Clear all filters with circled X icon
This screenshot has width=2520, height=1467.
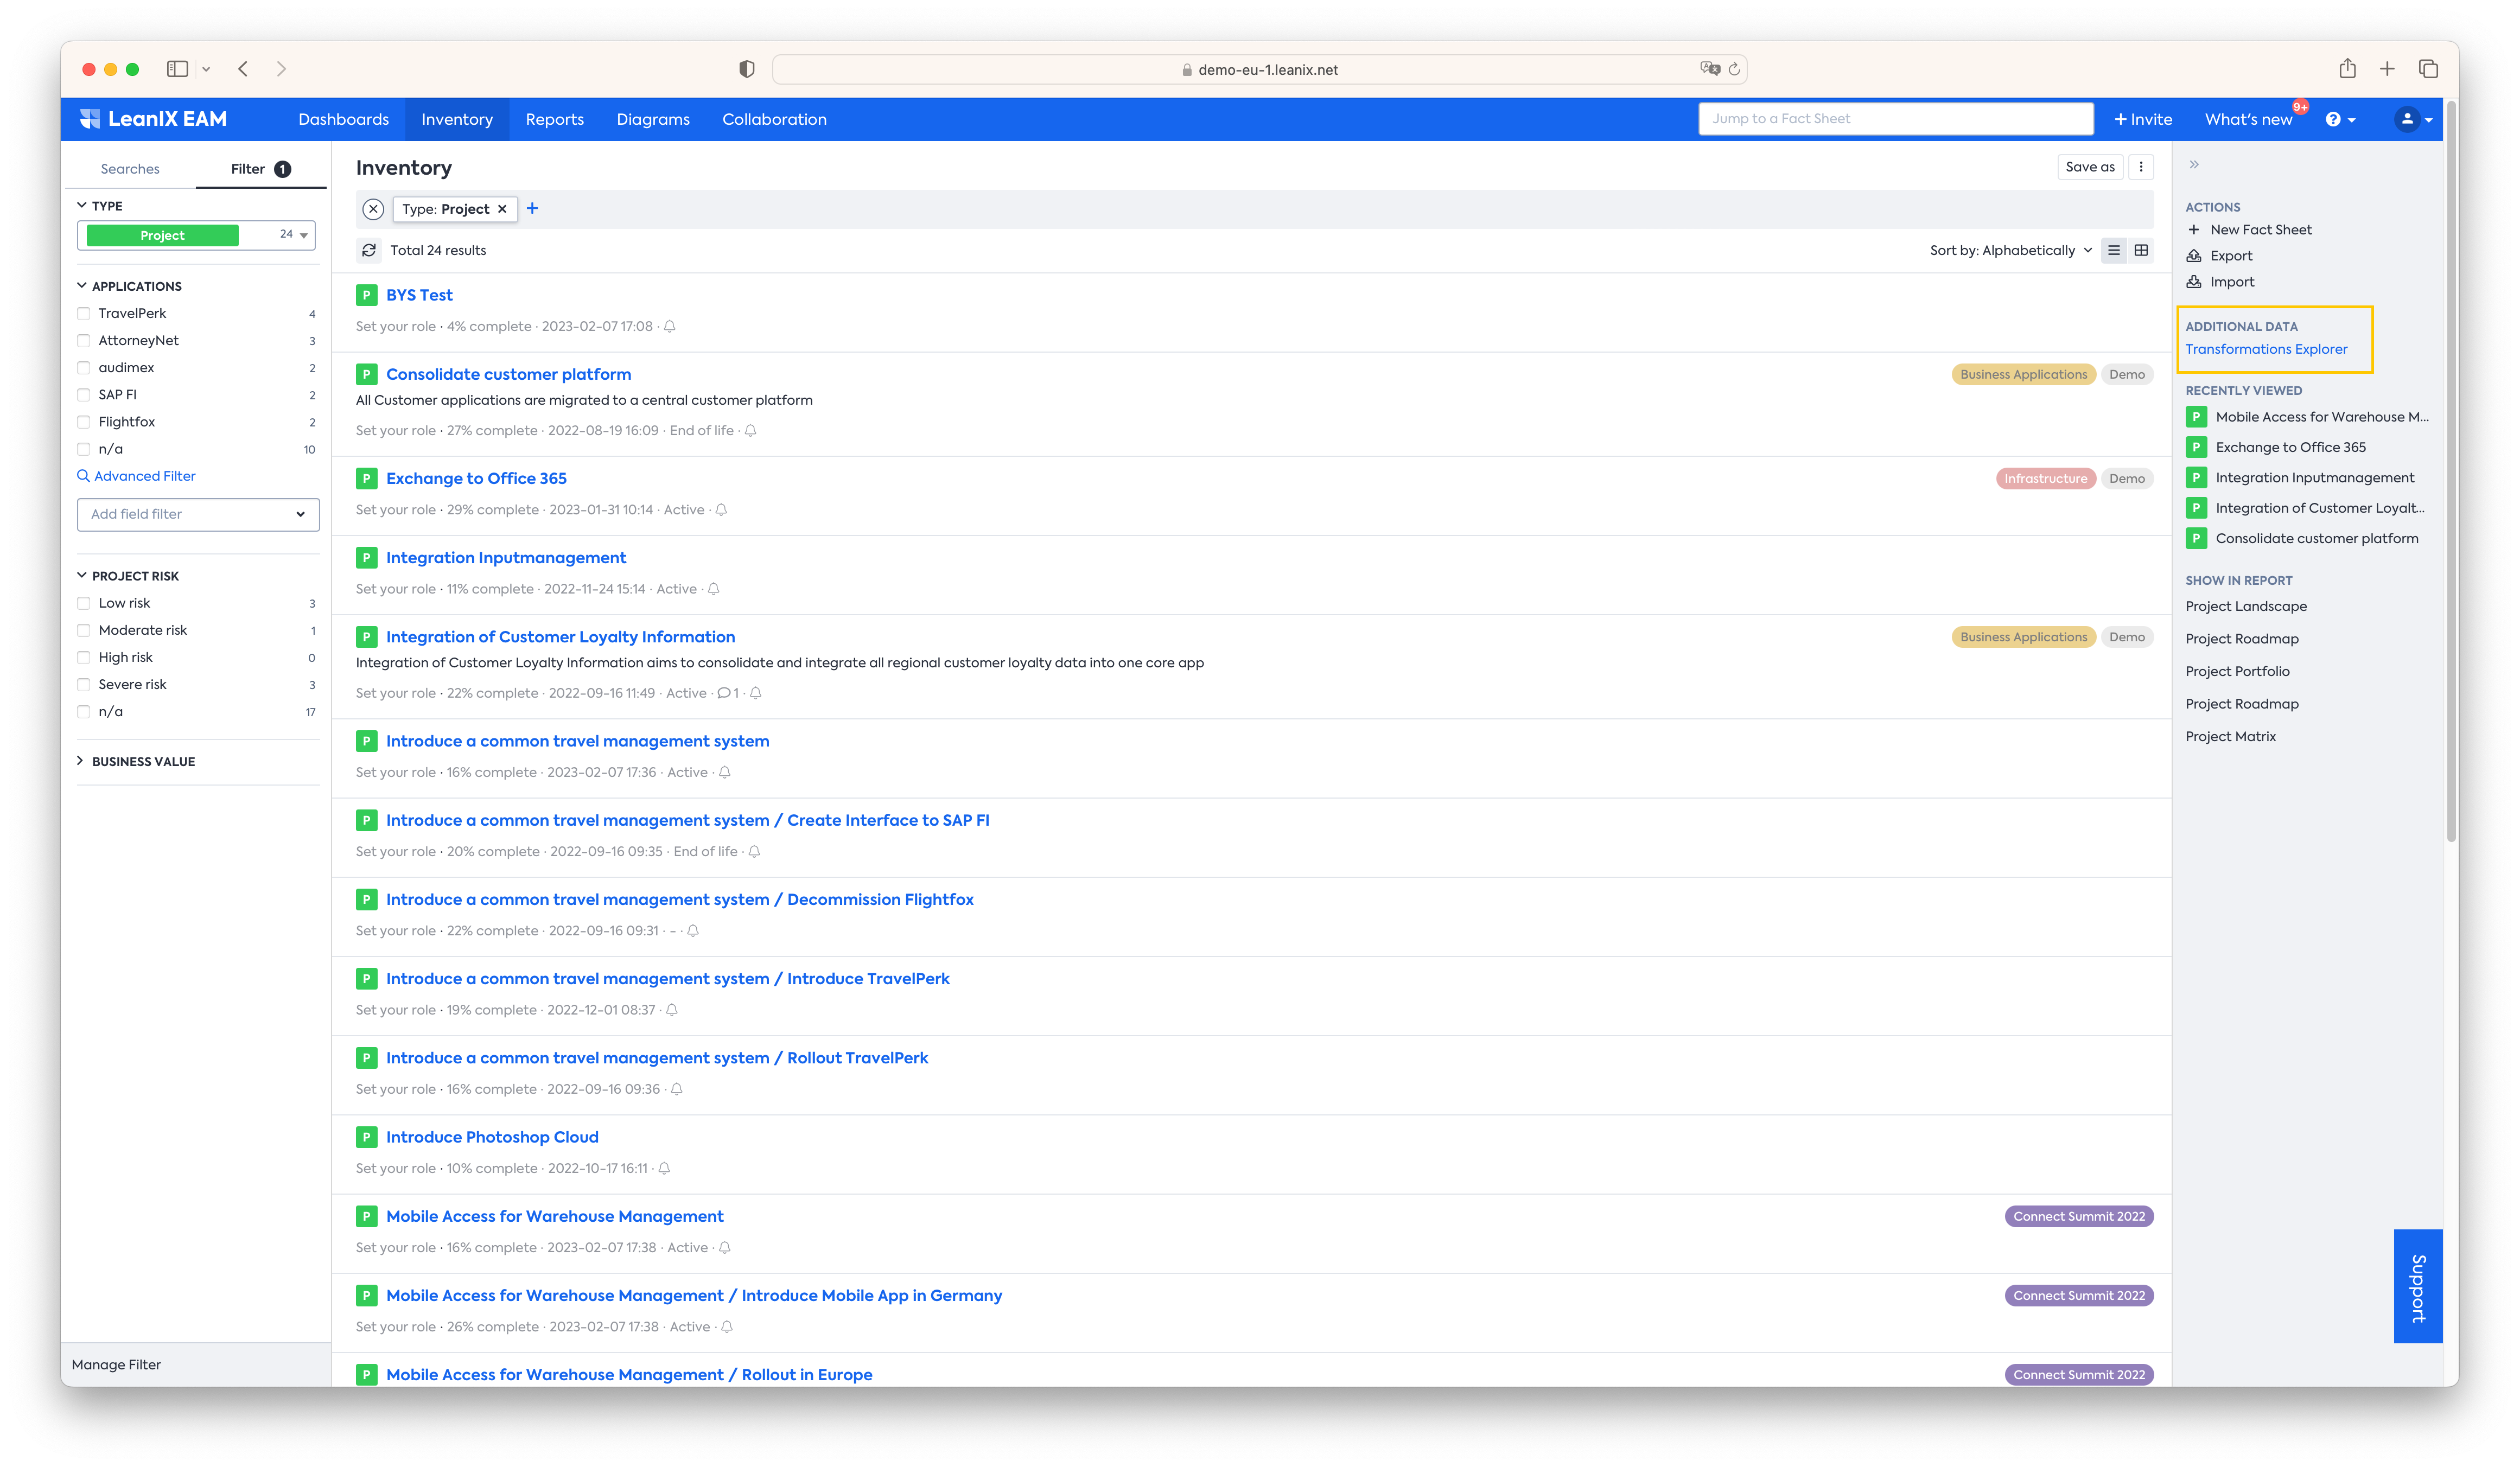point(373,209)
